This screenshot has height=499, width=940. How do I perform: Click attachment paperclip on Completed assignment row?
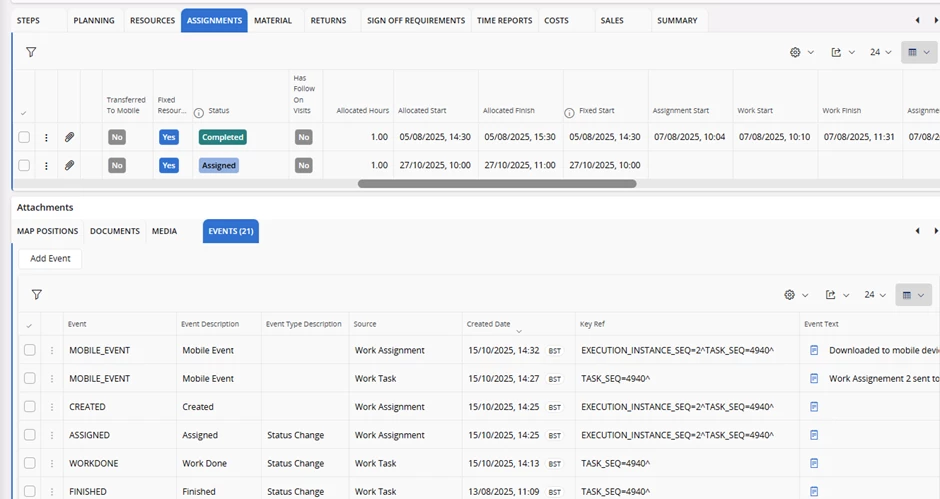coord(70,137)
